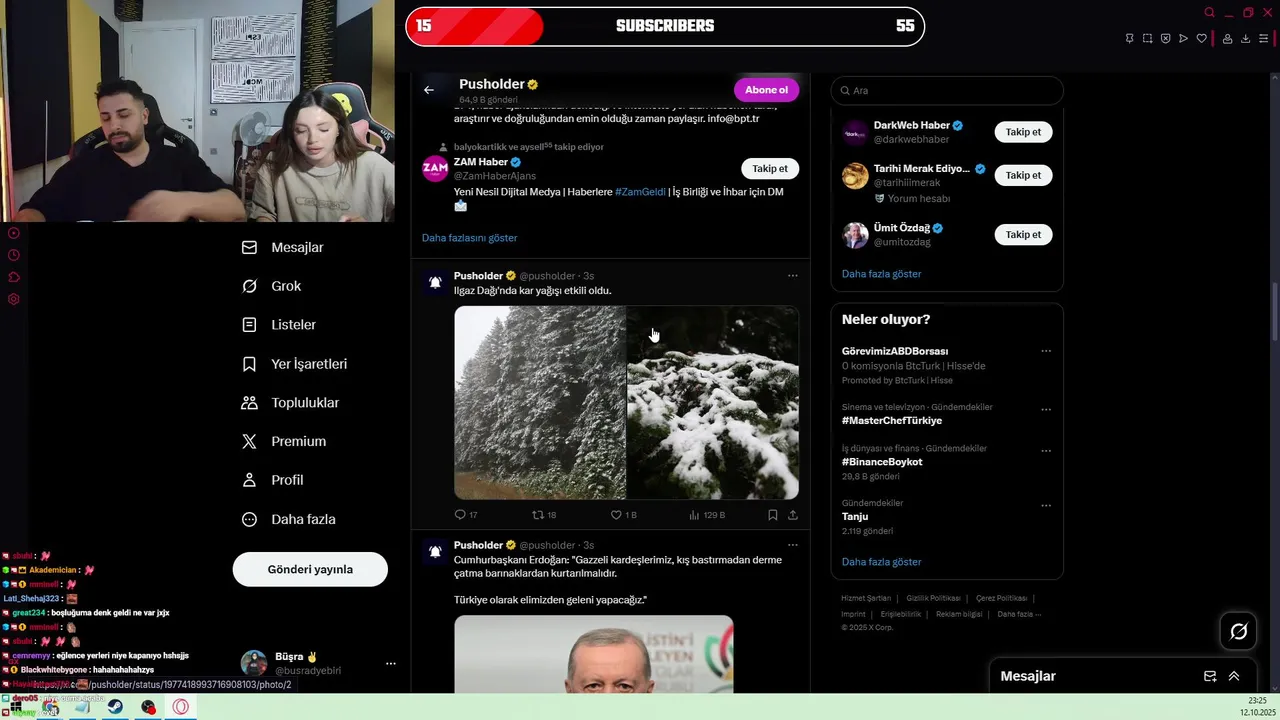Open the browser easy setup sliders icon

click(x=1264, y=39)
